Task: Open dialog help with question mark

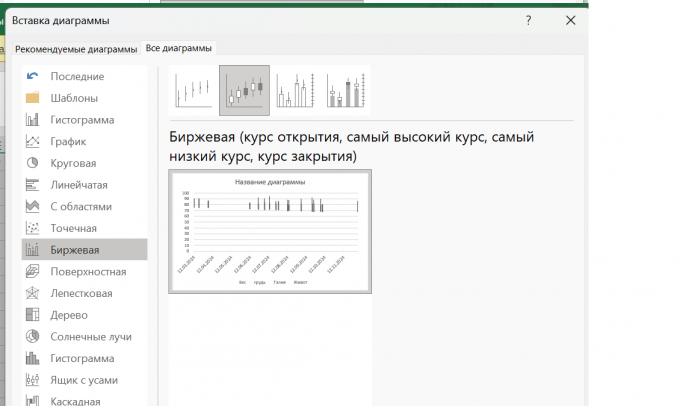Action: (528, 20)
